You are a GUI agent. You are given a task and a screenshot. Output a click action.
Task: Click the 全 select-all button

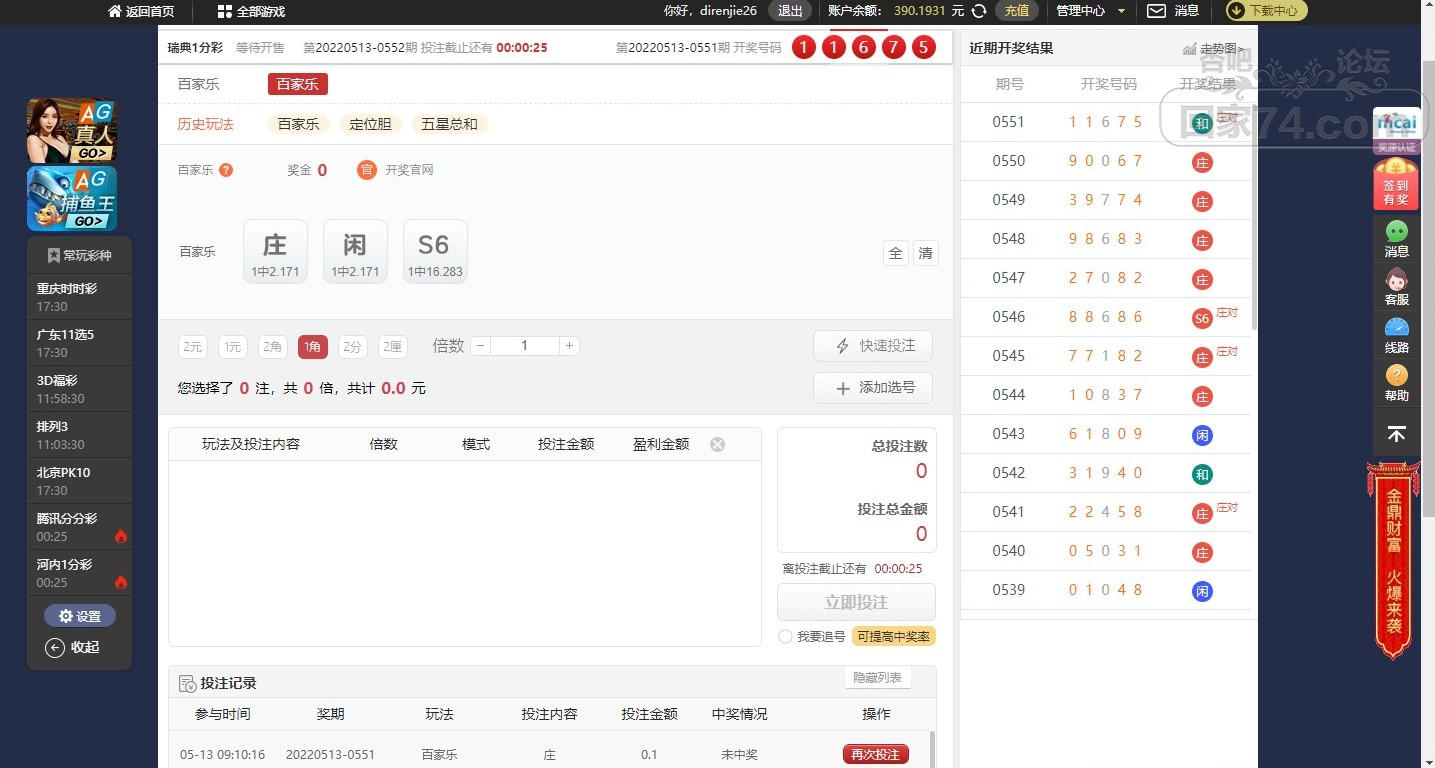click(x=896, y=253)
